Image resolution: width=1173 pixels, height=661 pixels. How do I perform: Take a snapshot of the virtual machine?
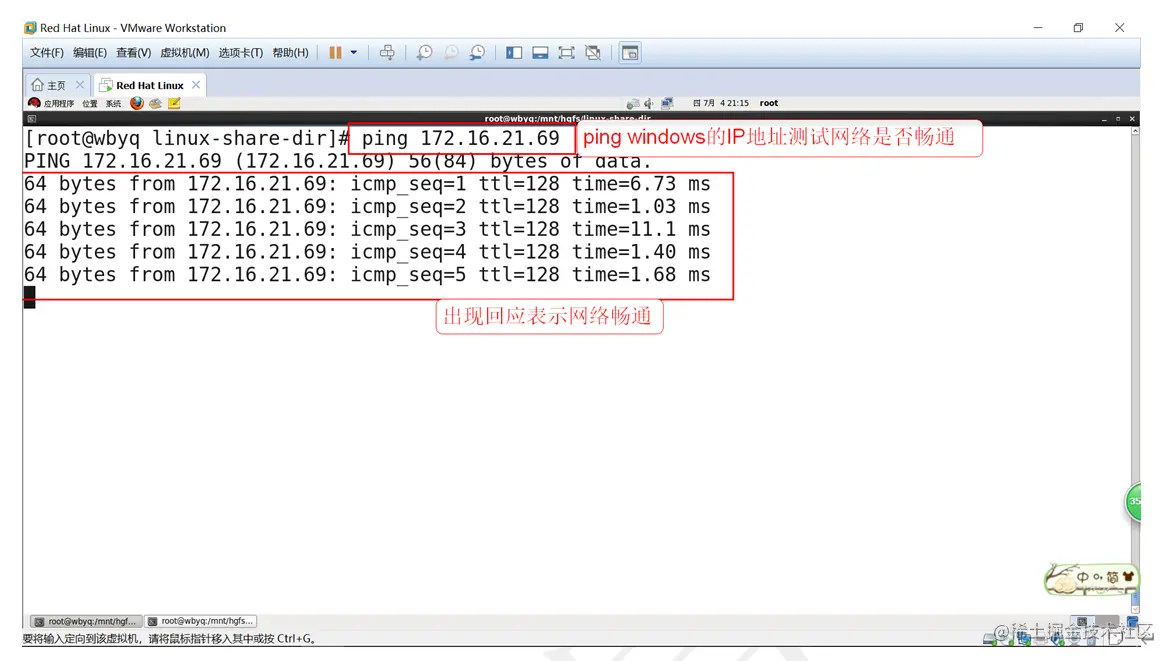click(424, 52)
